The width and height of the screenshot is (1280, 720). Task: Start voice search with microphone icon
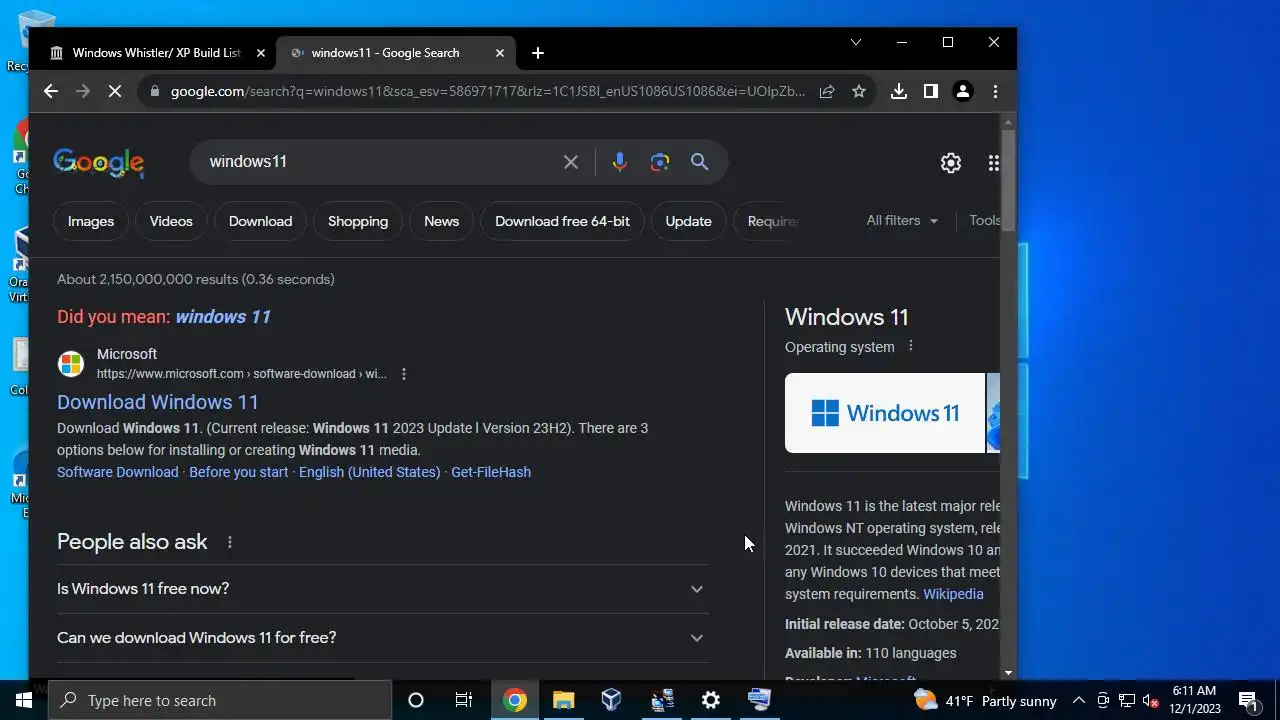pos(620,162)
